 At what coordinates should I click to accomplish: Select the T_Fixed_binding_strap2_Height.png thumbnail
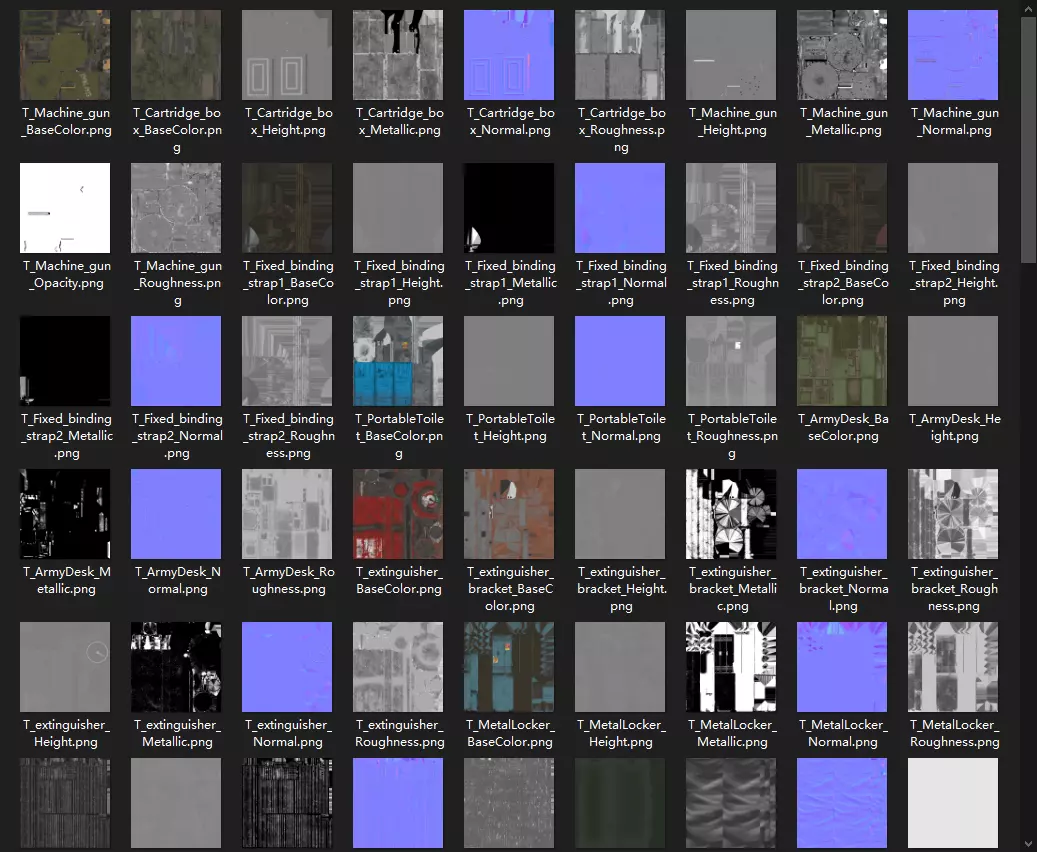[x=954, y=208]
